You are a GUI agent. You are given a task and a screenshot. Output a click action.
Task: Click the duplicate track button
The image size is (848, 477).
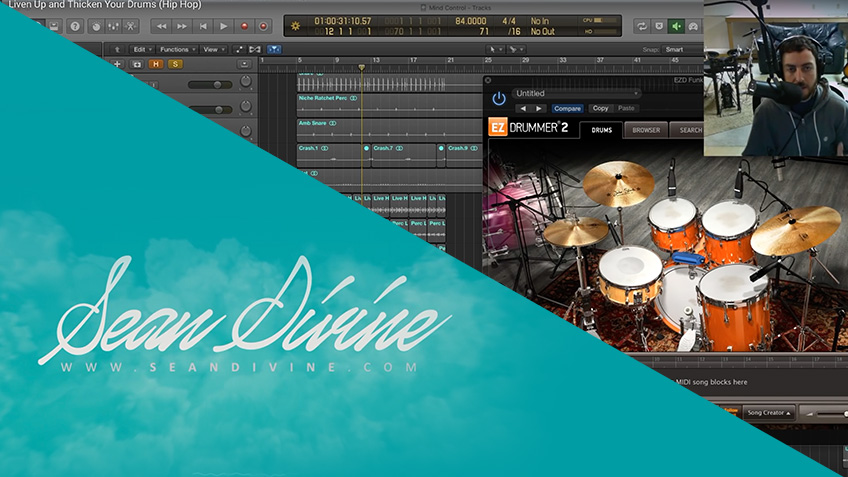pos(136,64)
